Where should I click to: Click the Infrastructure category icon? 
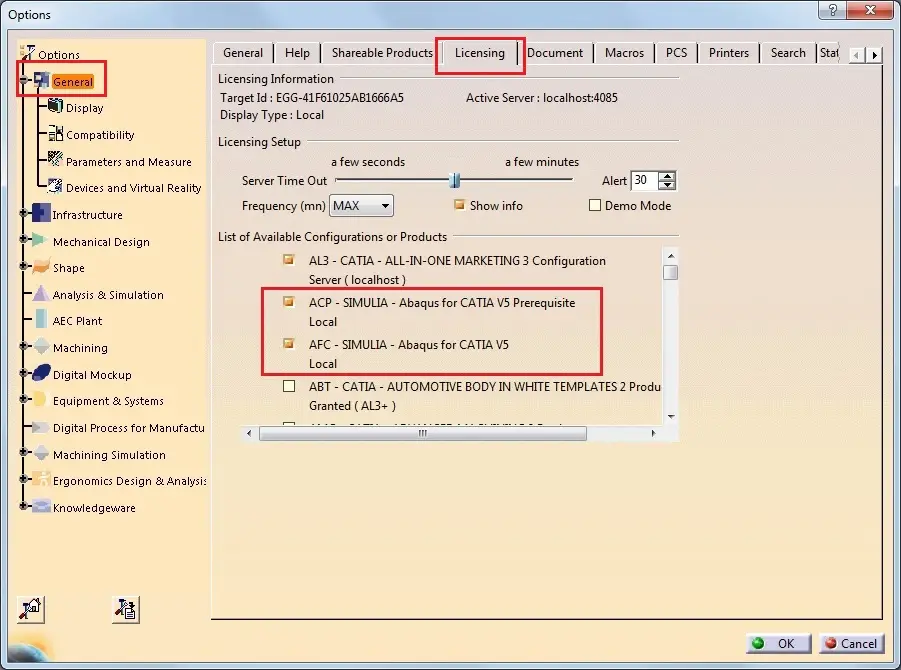(41, 213)
